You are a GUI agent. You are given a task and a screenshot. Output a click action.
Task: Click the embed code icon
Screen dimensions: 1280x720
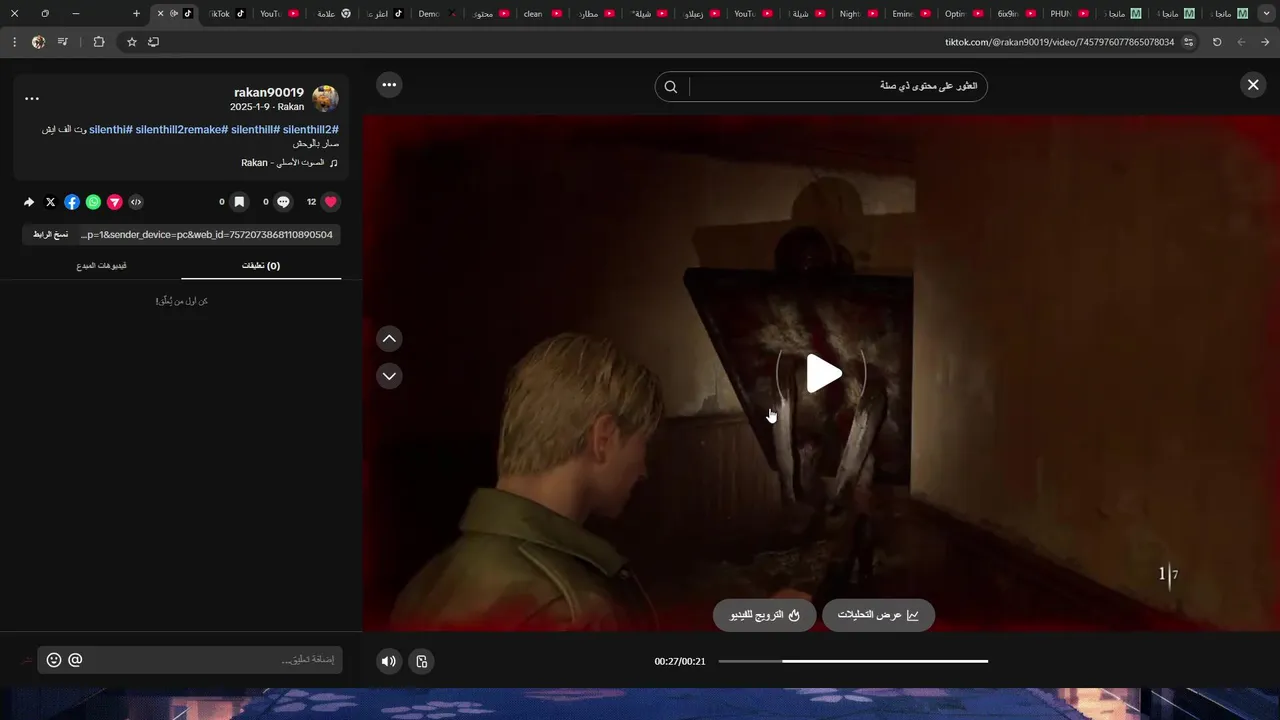pyautogui.click(x=136, y=202)
